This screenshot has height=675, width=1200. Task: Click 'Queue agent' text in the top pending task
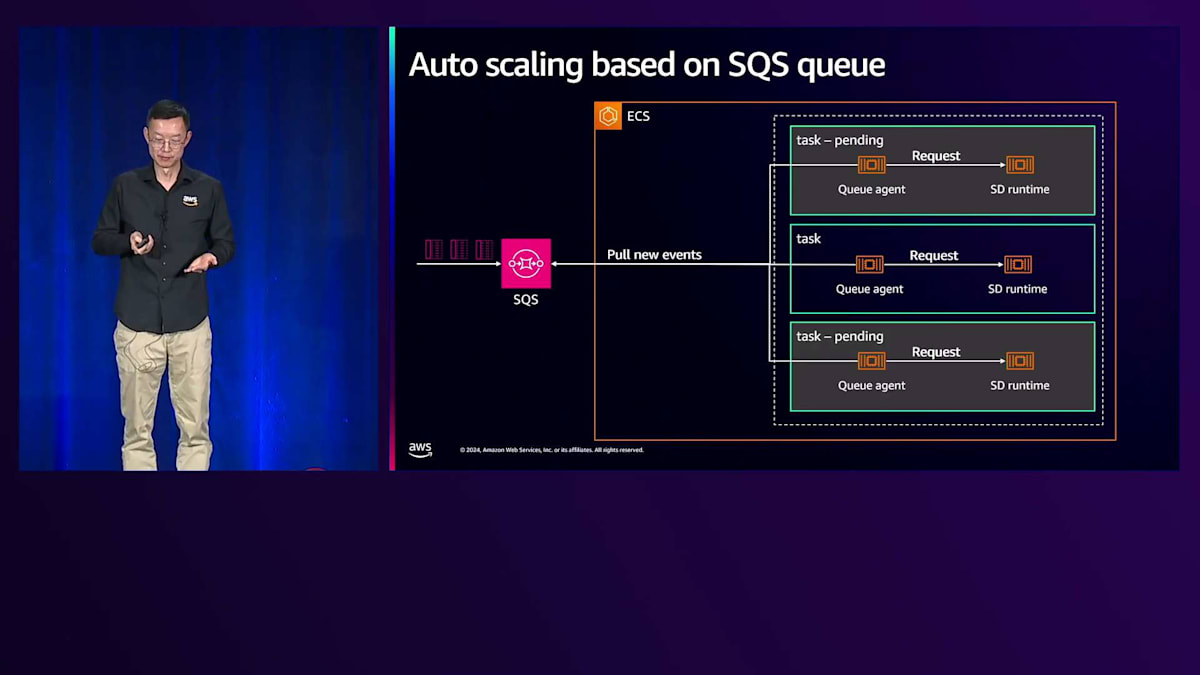click(x=871, y=189)
